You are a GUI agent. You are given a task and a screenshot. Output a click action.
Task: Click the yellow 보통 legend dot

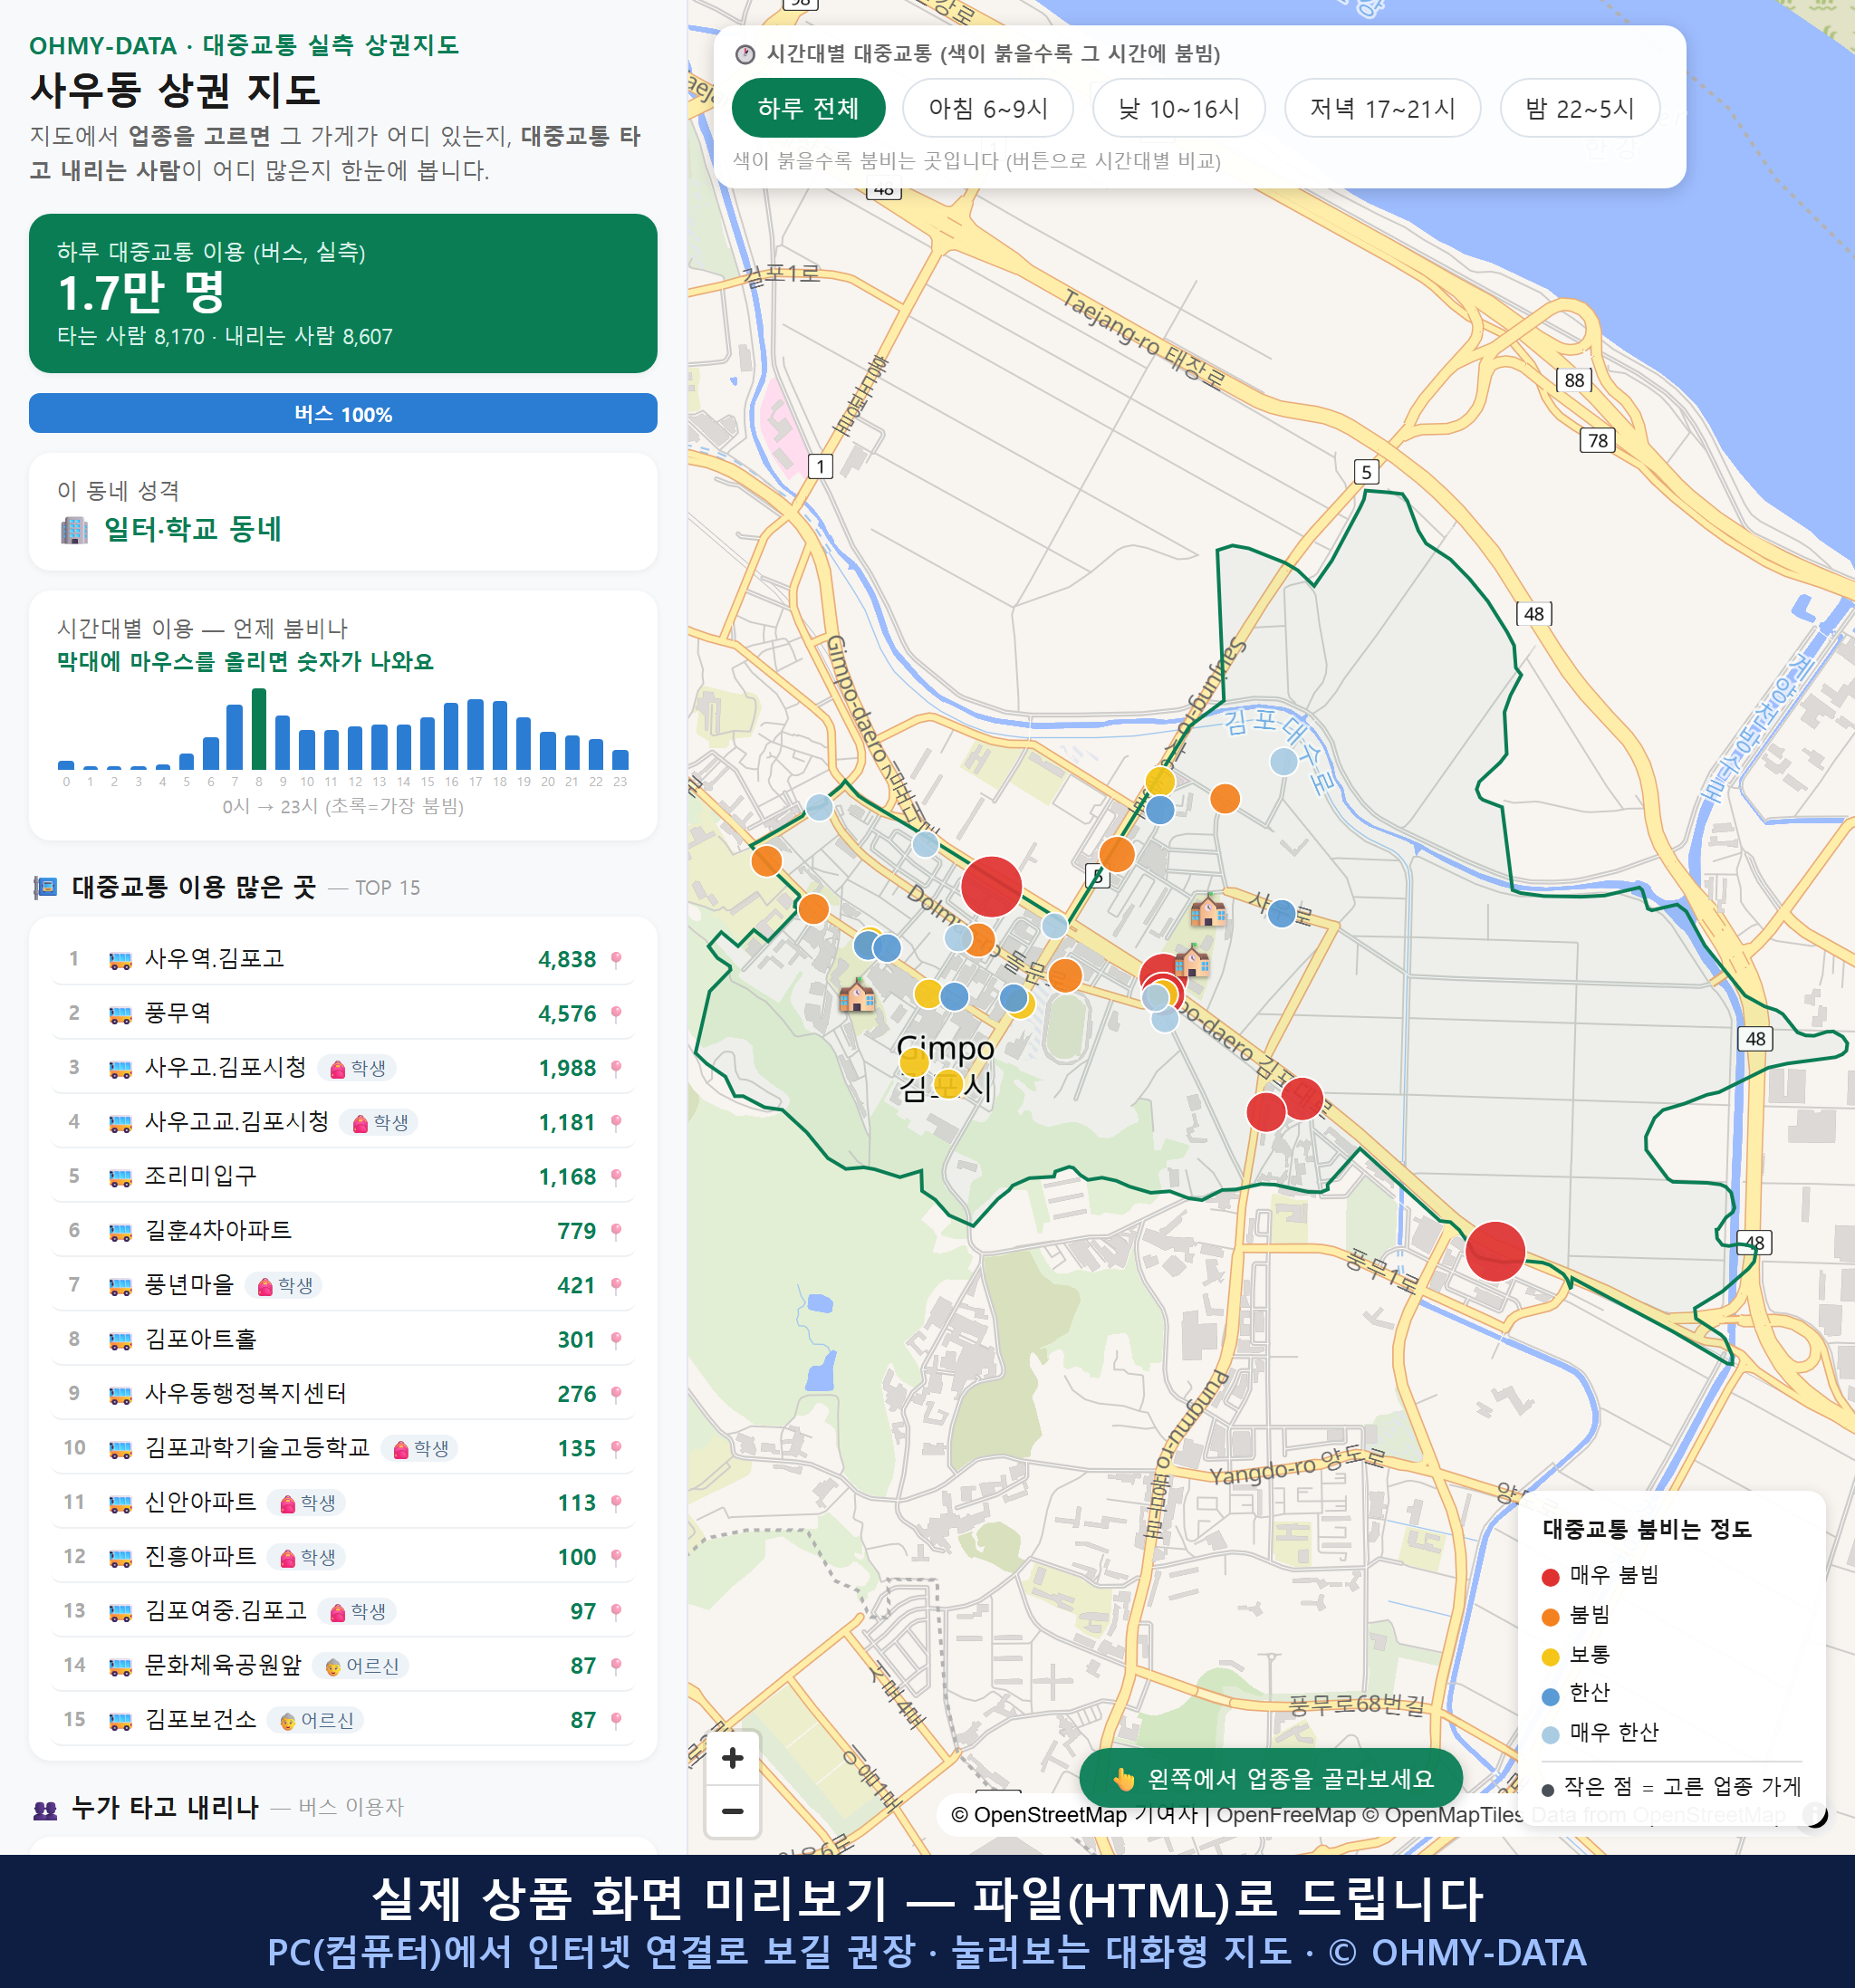pos(1550,1657)
